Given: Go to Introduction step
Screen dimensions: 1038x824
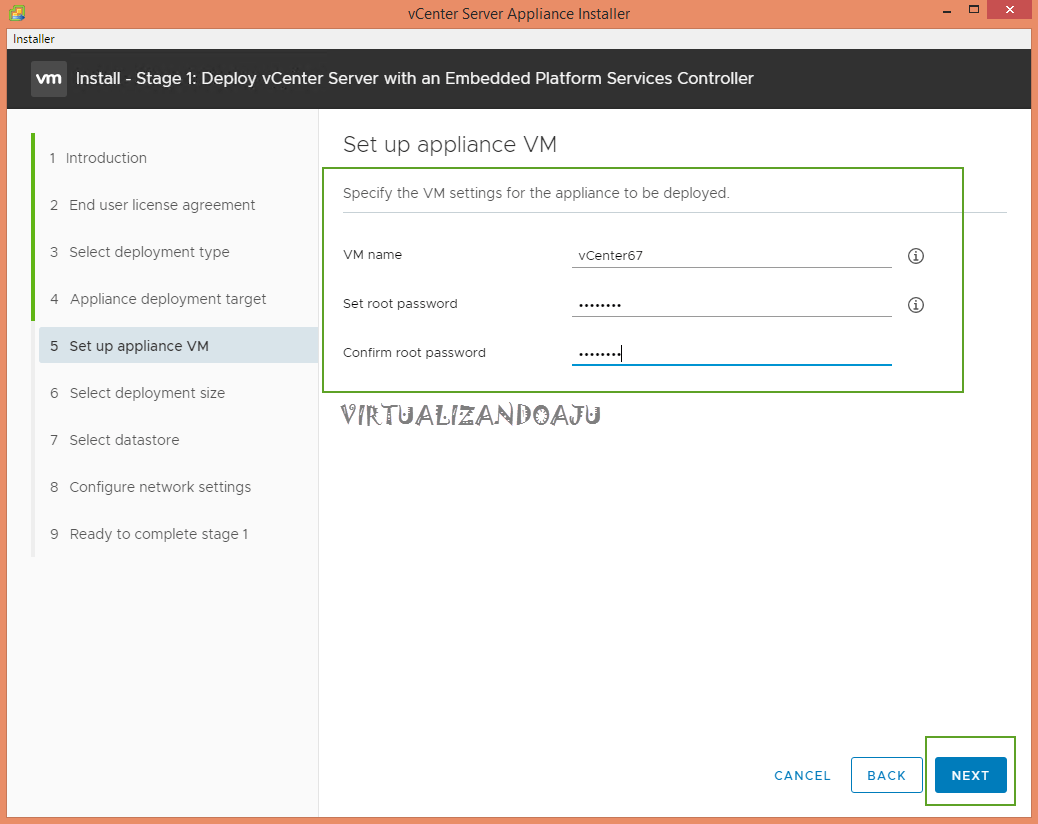Looking at the screenshot, I should 106,158.
